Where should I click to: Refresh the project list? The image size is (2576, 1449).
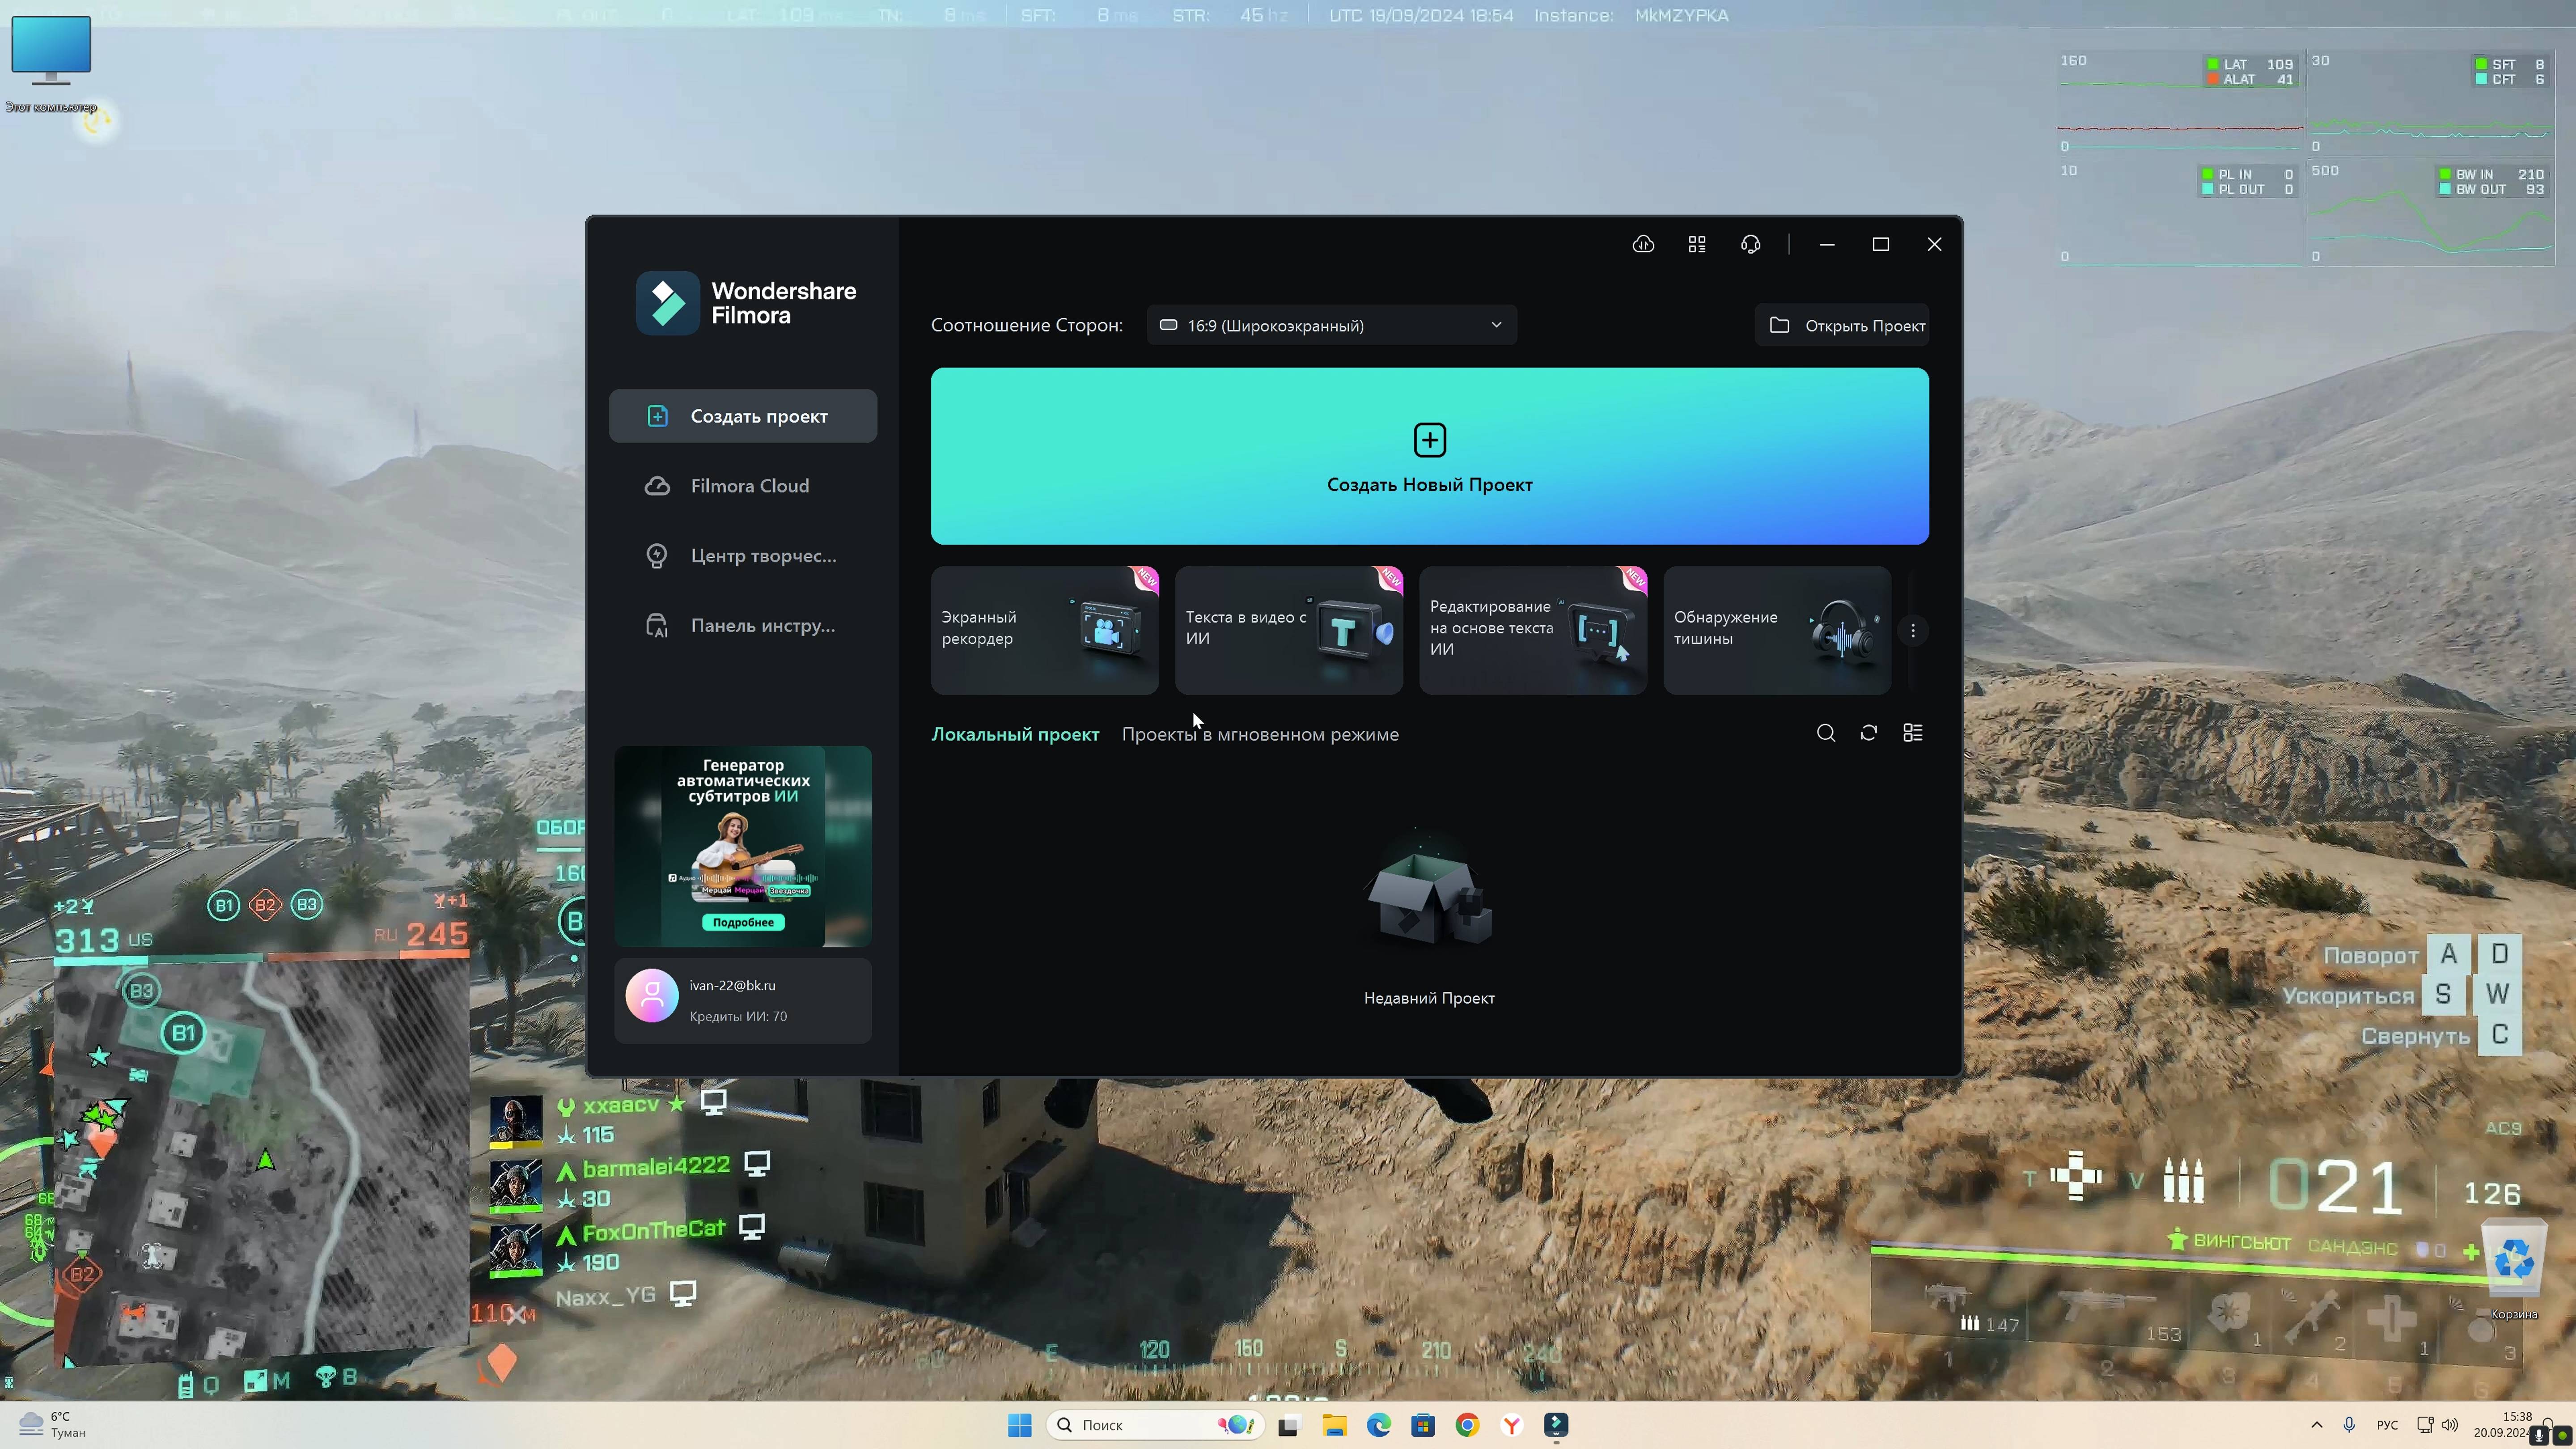click(1868, 733)
